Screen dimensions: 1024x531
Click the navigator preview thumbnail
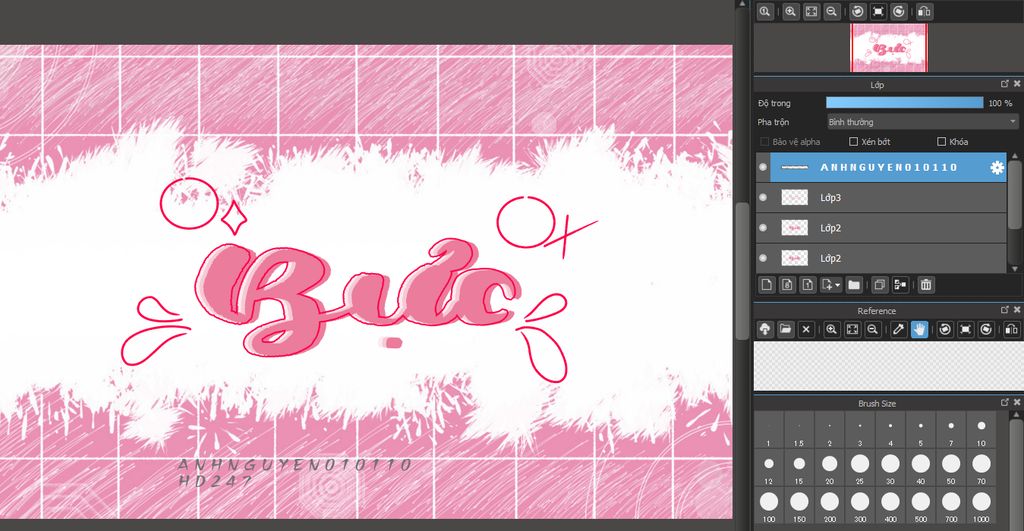889,48
